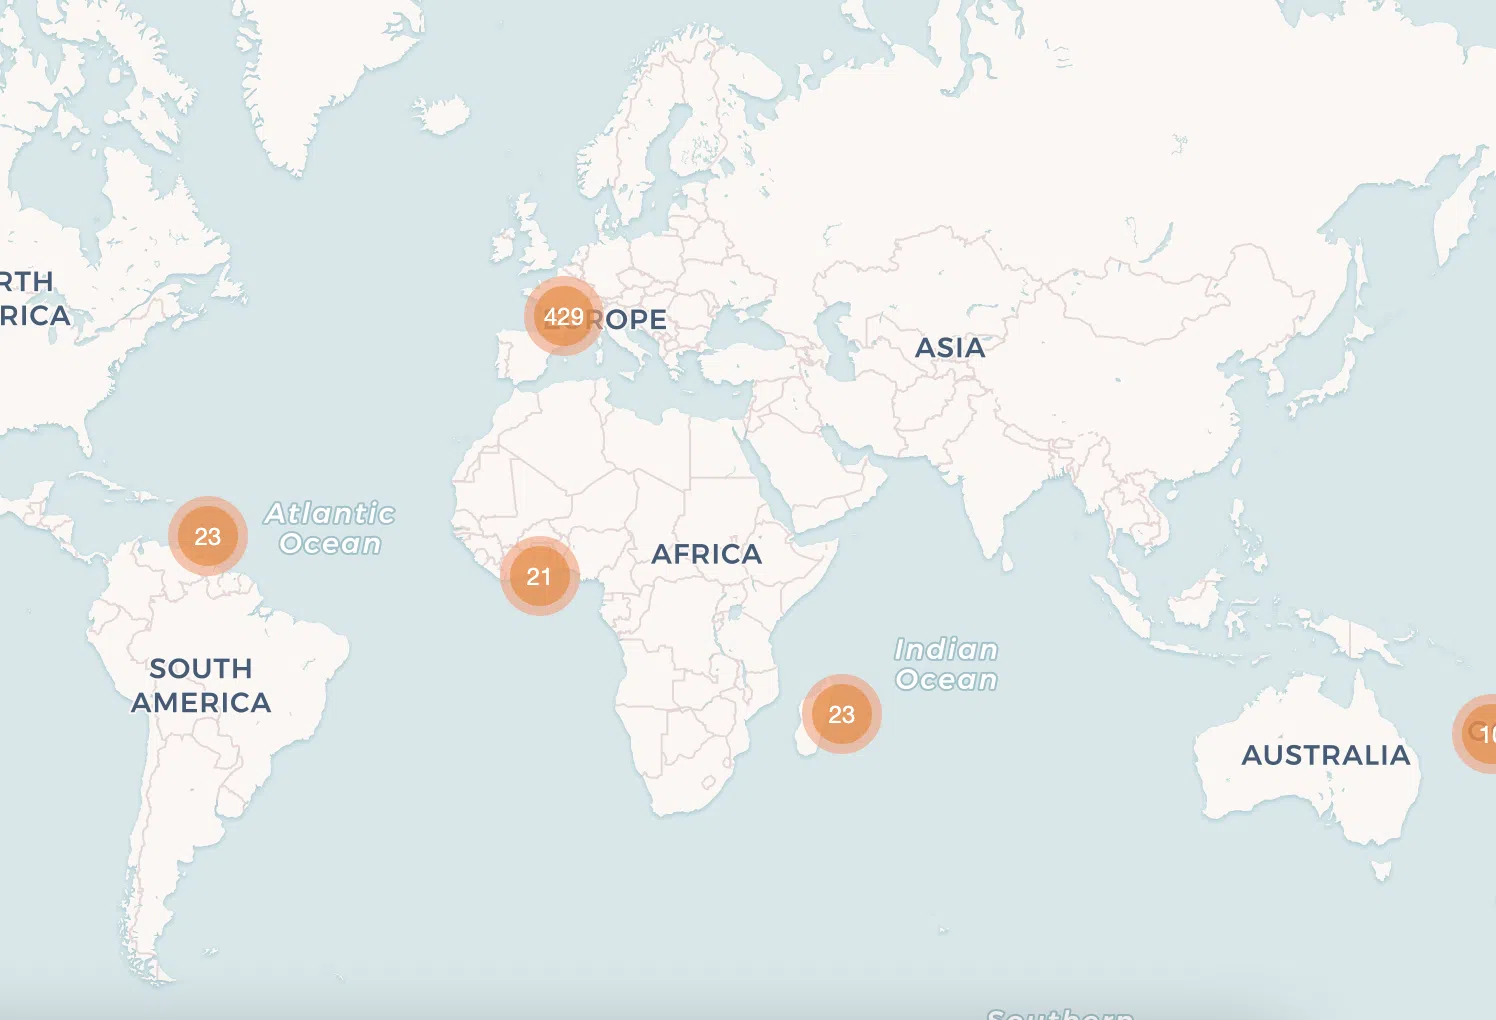Select the Indian Ocean label
The width and height of the screenshot is (1496, 1020).
click(946, 664)
